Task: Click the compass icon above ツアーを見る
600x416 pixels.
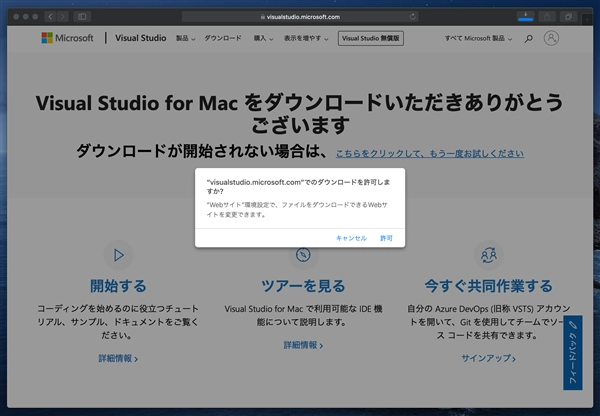Action: pyautogui.click(x=303, y=255)
